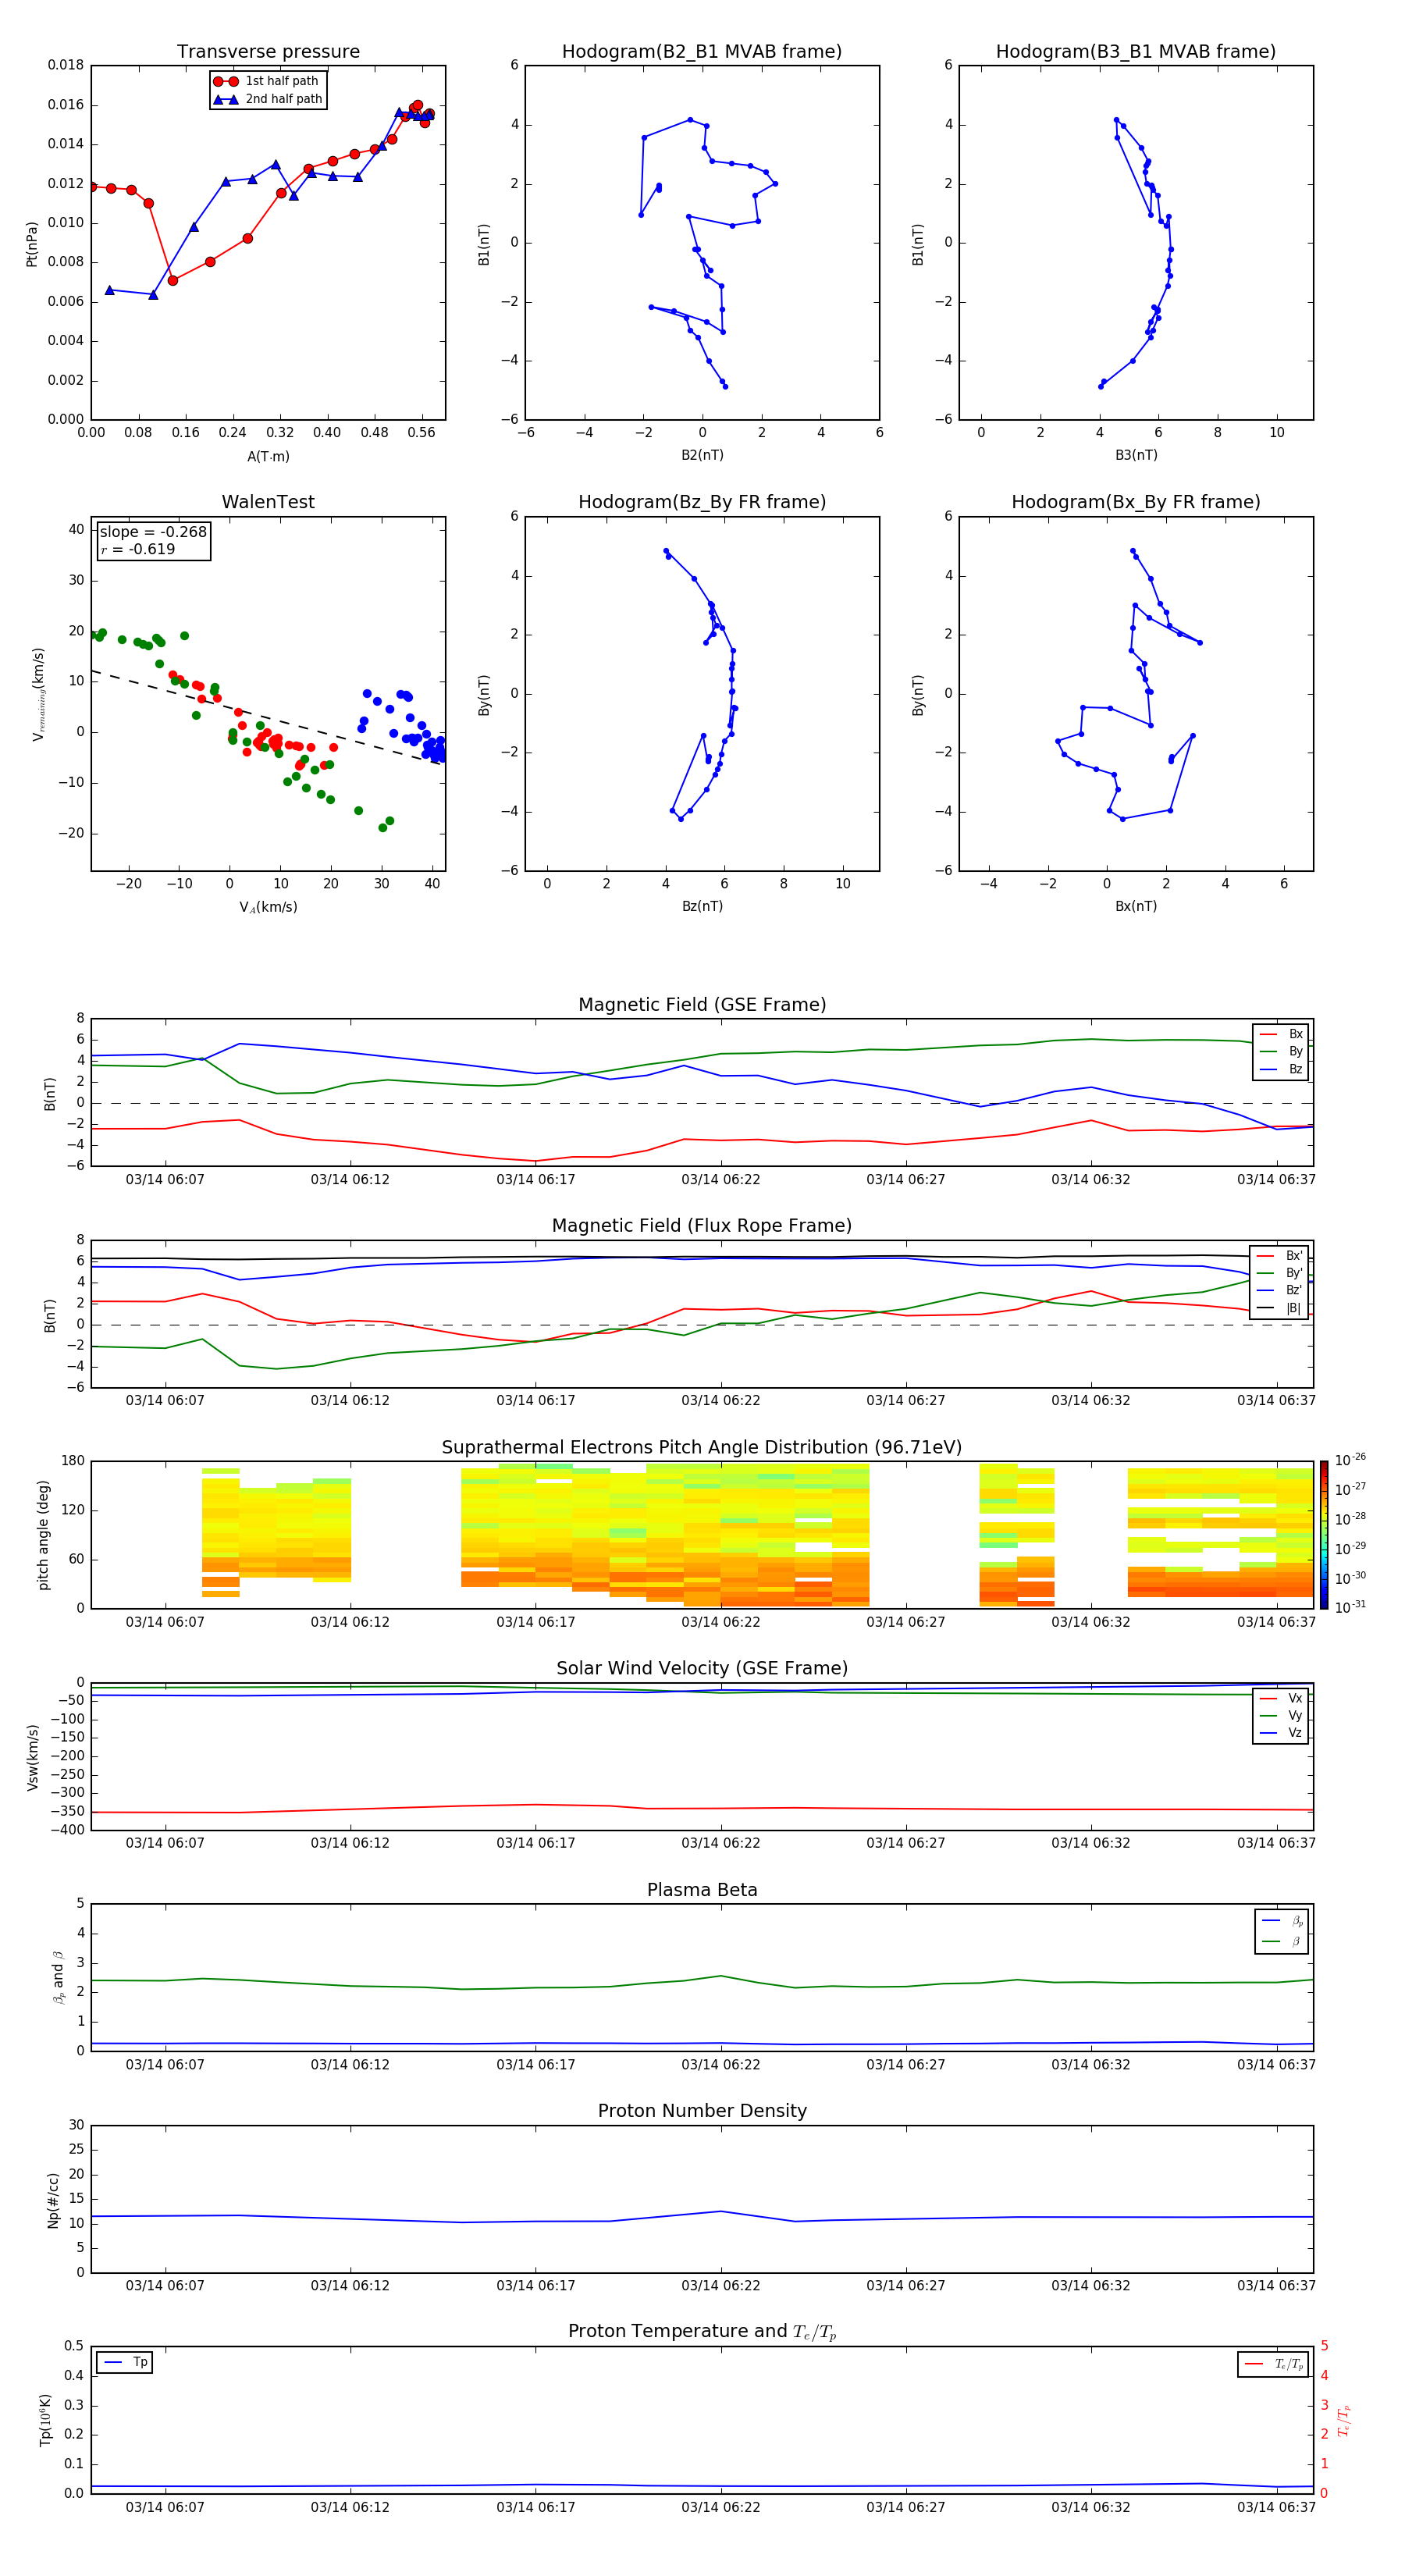The width and height of the screenshot is (1405, 2576).
Task: Select 'Vz' in solar wind legend
Action: click(x=1282, y=1733)
